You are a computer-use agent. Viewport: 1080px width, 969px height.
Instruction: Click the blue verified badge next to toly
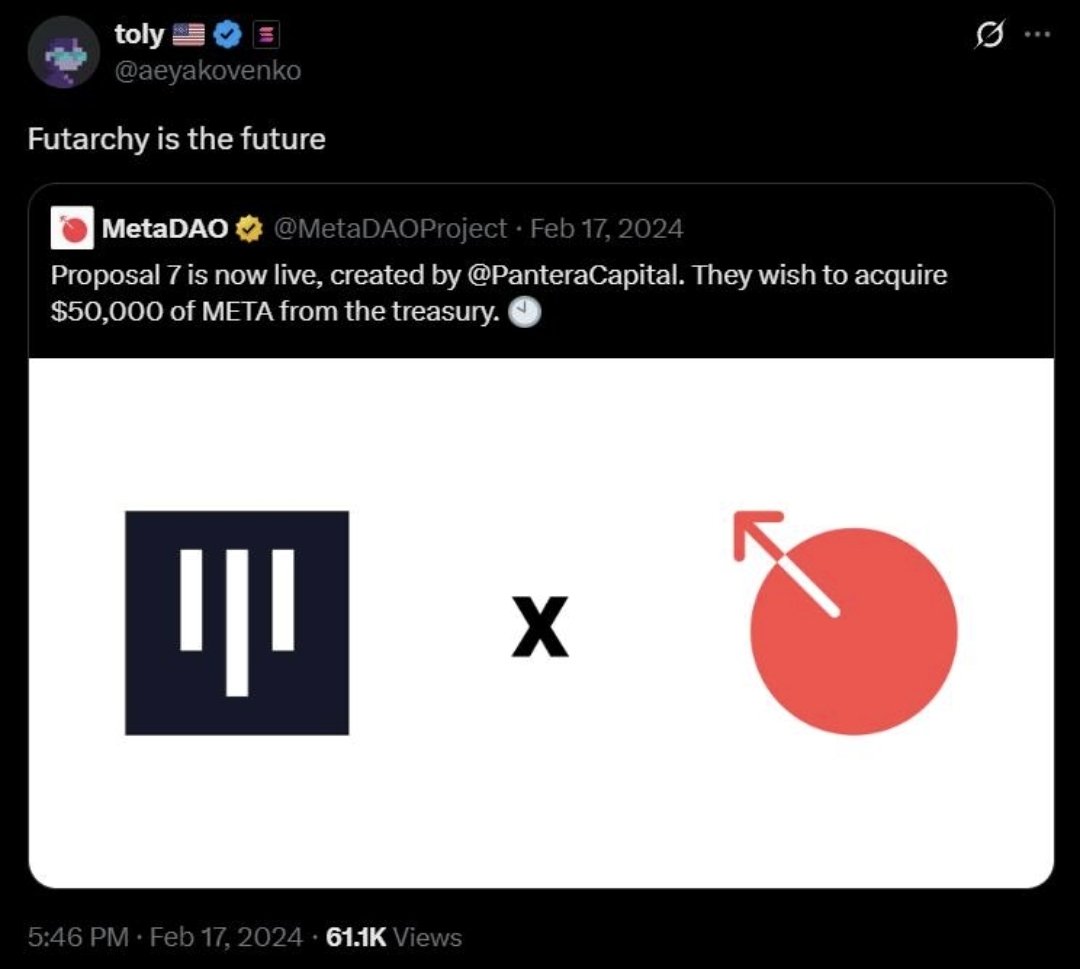click(228, 35)
